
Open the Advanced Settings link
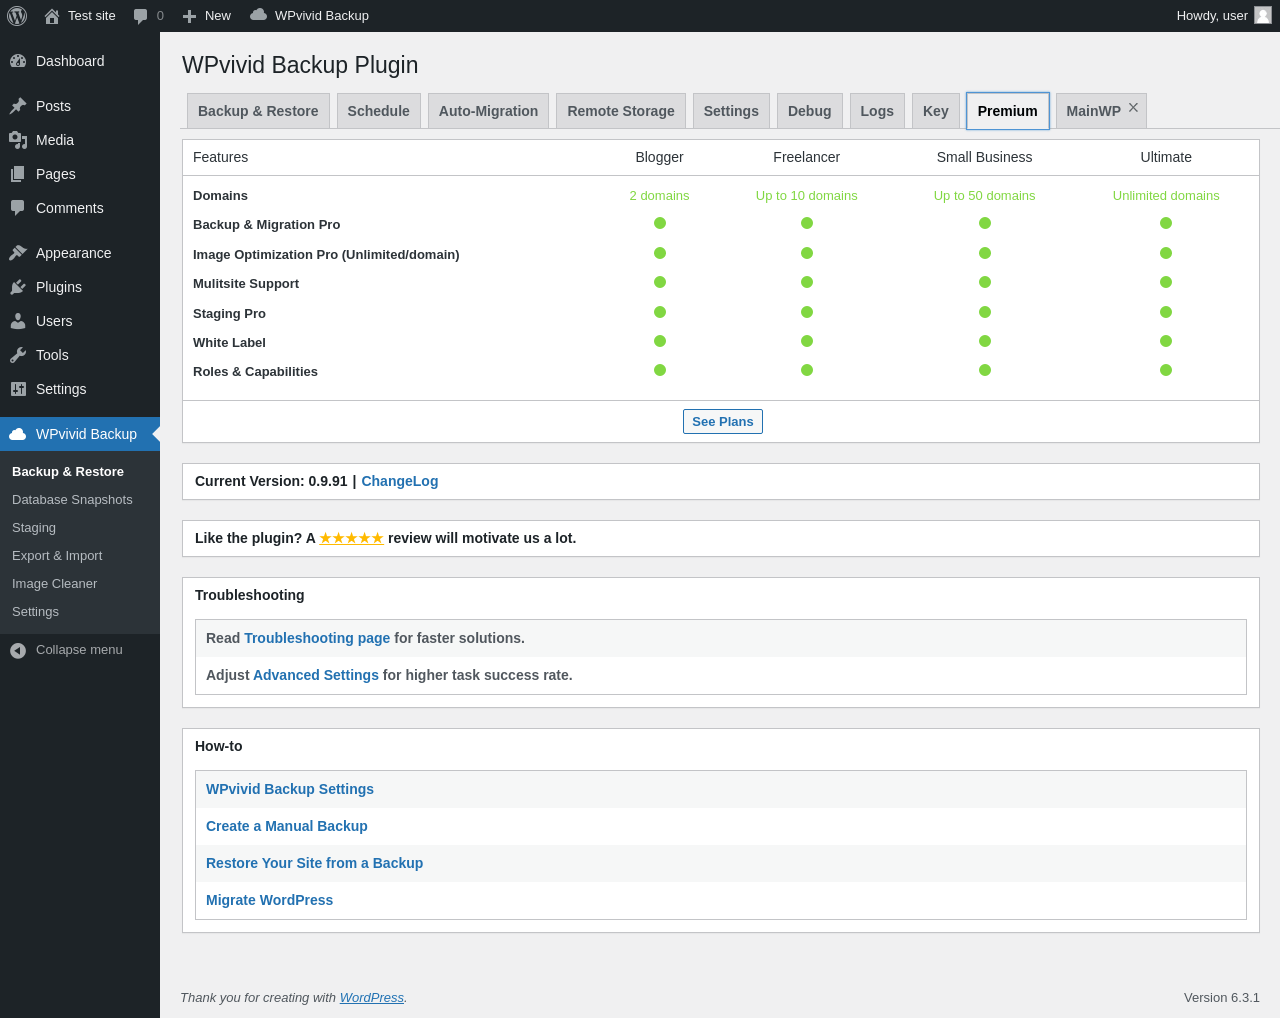point(315,675)
